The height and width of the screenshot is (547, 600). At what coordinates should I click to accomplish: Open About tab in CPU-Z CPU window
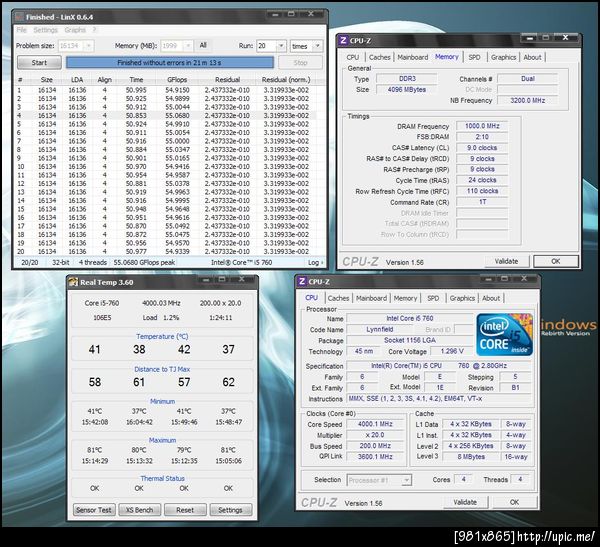click(x=491, y=298)
